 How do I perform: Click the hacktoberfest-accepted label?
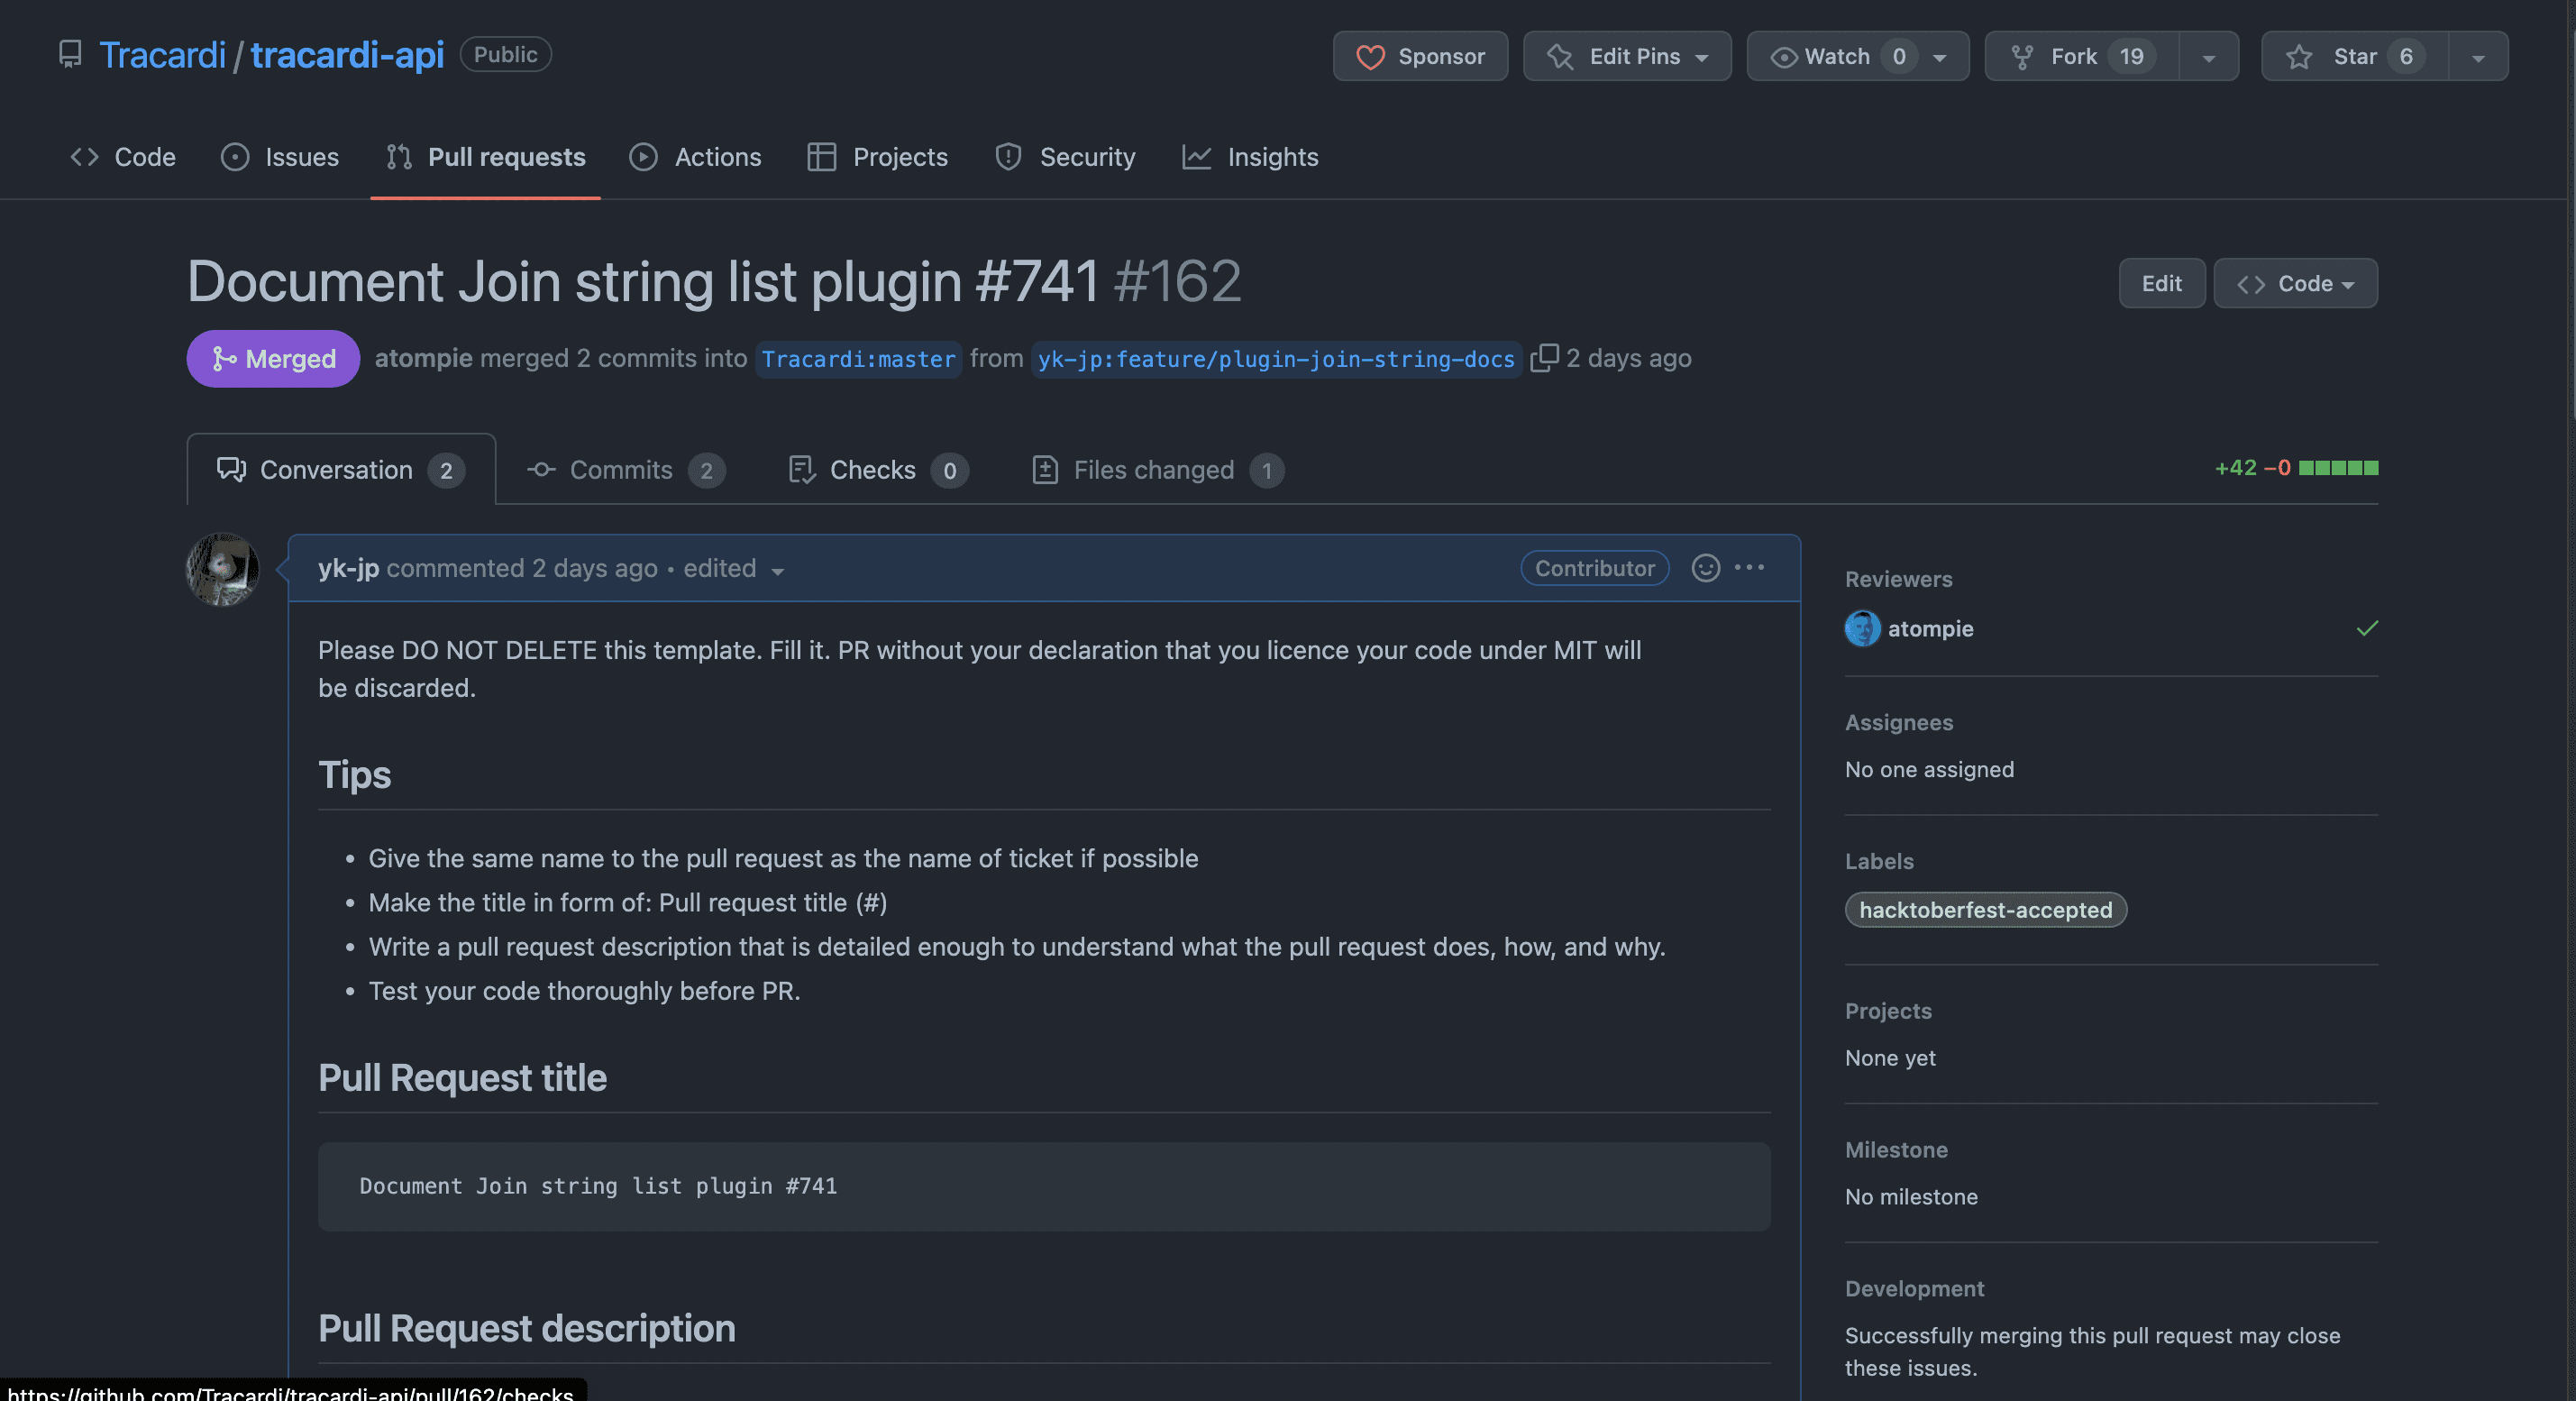[x=1985, y=910]
